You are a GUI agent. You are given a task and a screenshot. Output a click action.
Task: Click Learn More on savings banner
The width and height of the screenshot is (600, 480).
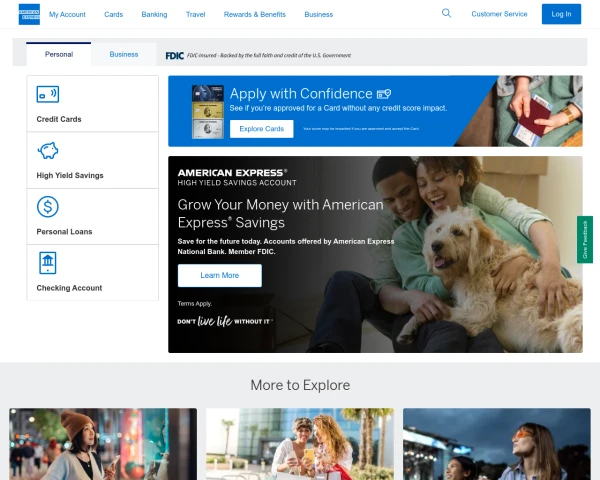219,275
